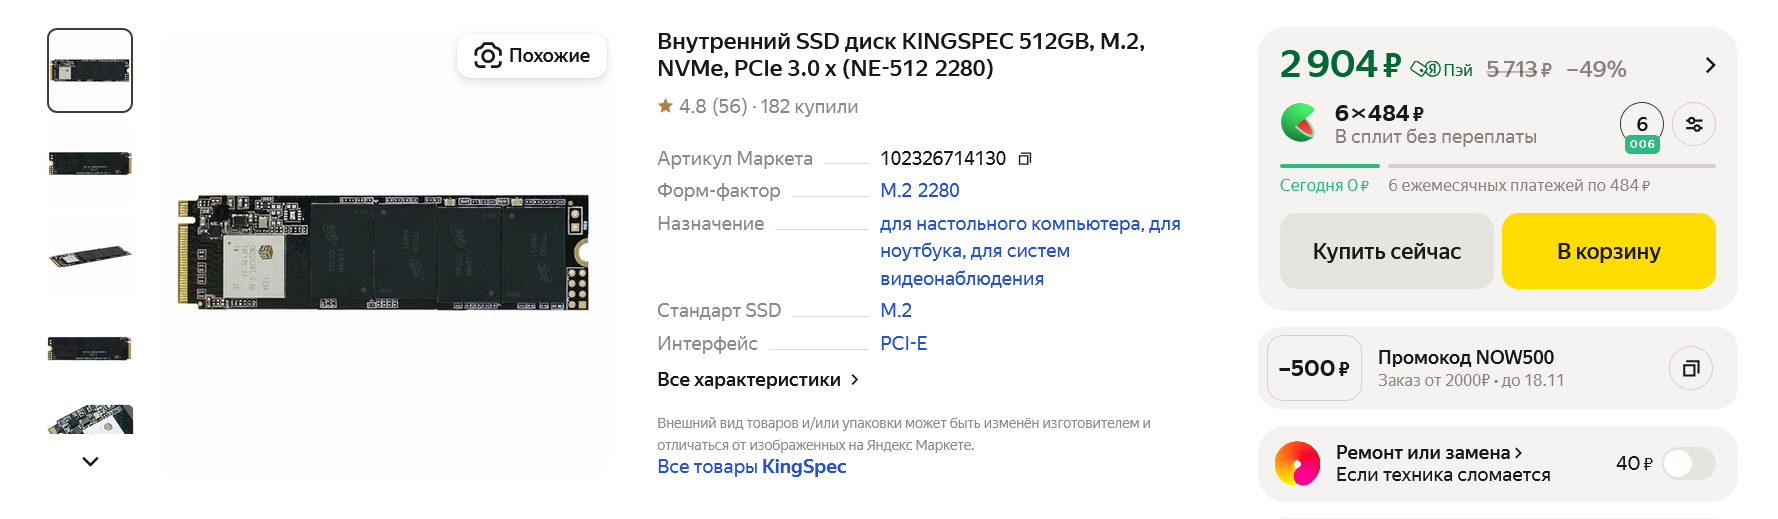Open Ремонт или замена details link
1778x519 pixels.
pos(1428,453)
